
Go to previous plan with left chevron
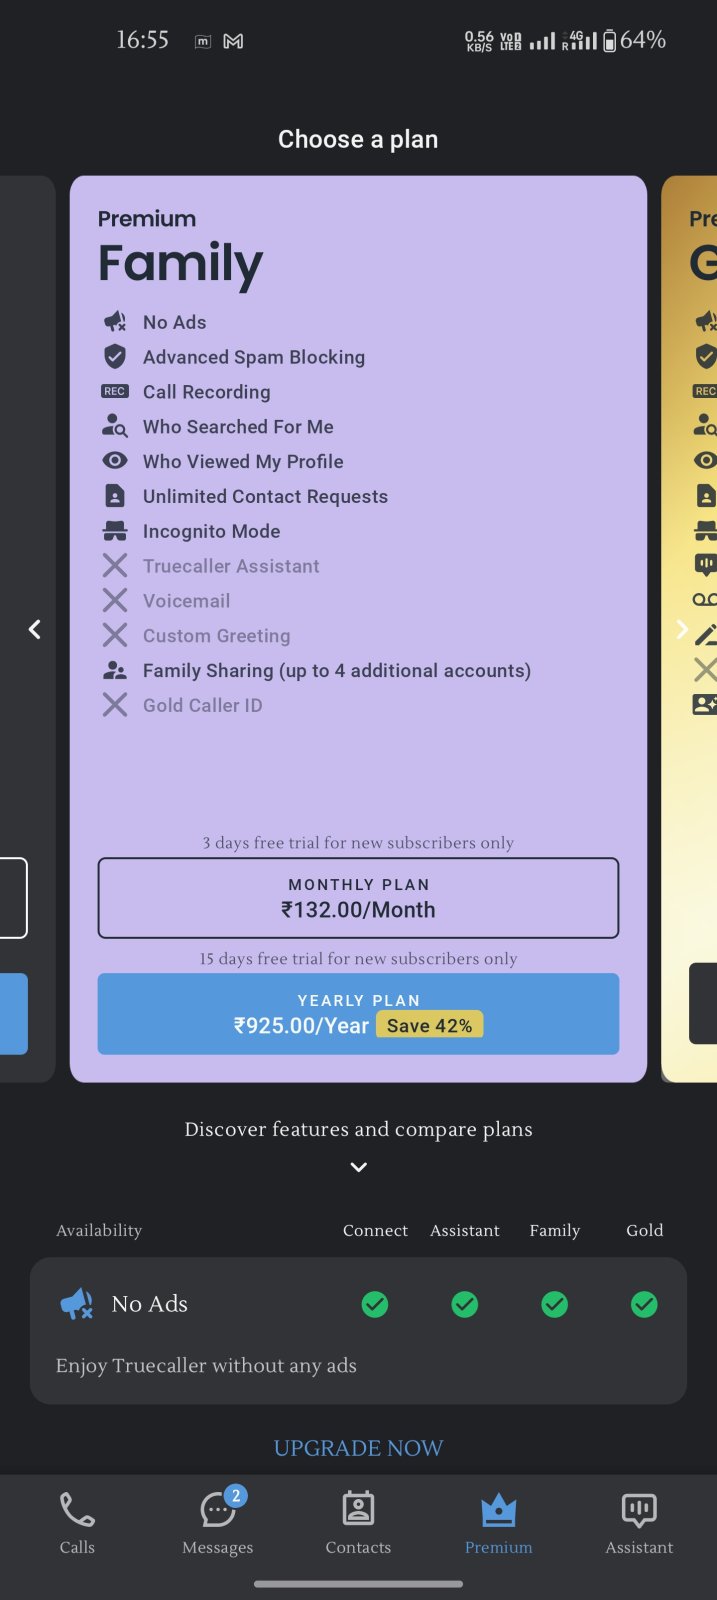pos(35,629)
